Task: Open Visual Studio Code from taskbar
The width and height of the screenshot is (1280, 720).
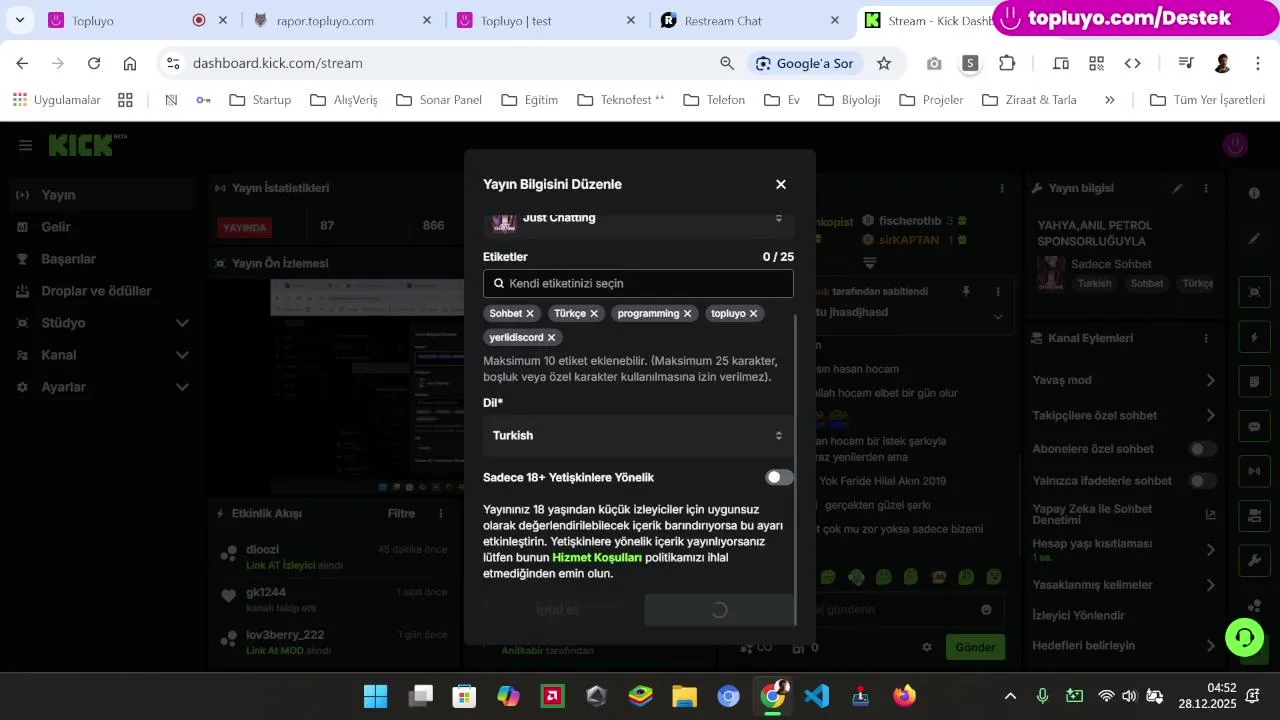Action: 817,696
